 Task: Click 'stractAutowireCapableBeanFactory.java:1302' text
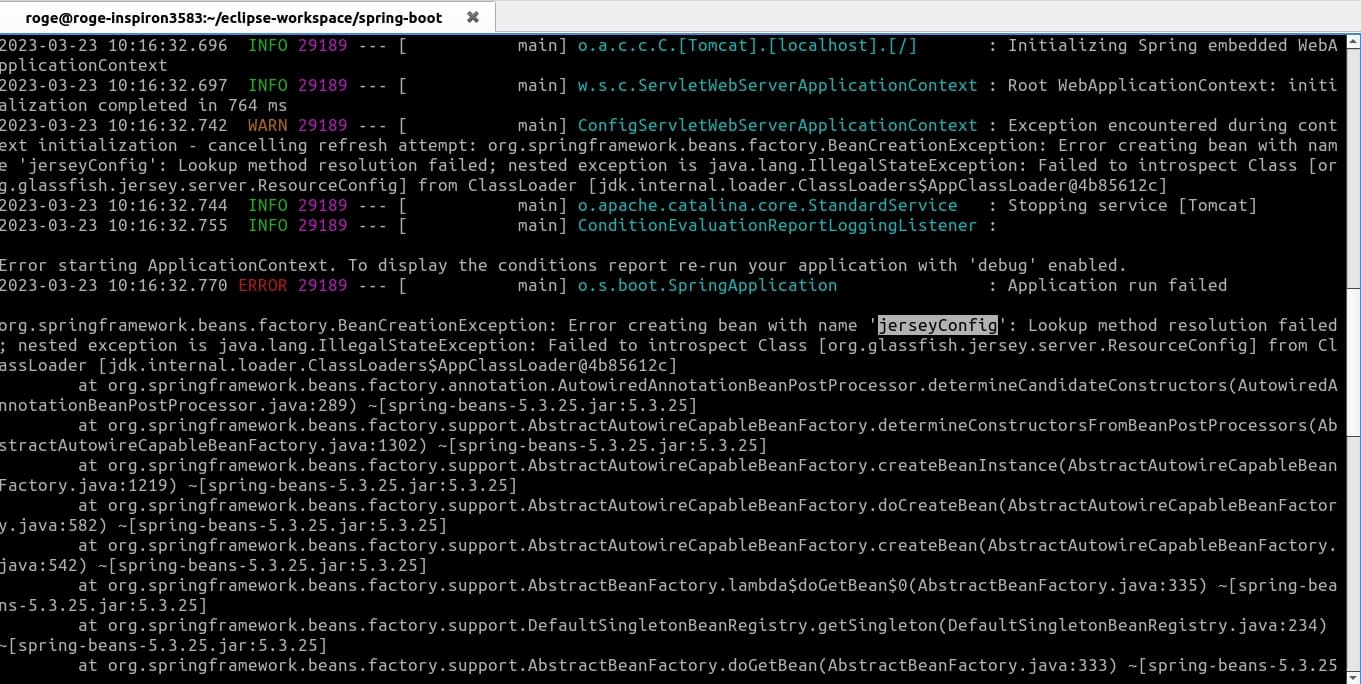coord(208,445)
